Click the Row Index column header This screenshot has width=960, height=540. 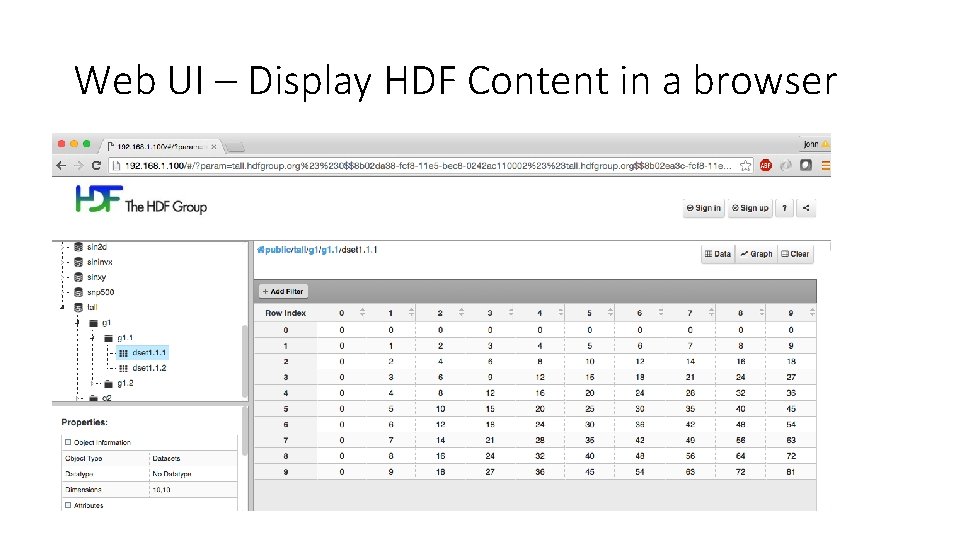tap(285, 313)
